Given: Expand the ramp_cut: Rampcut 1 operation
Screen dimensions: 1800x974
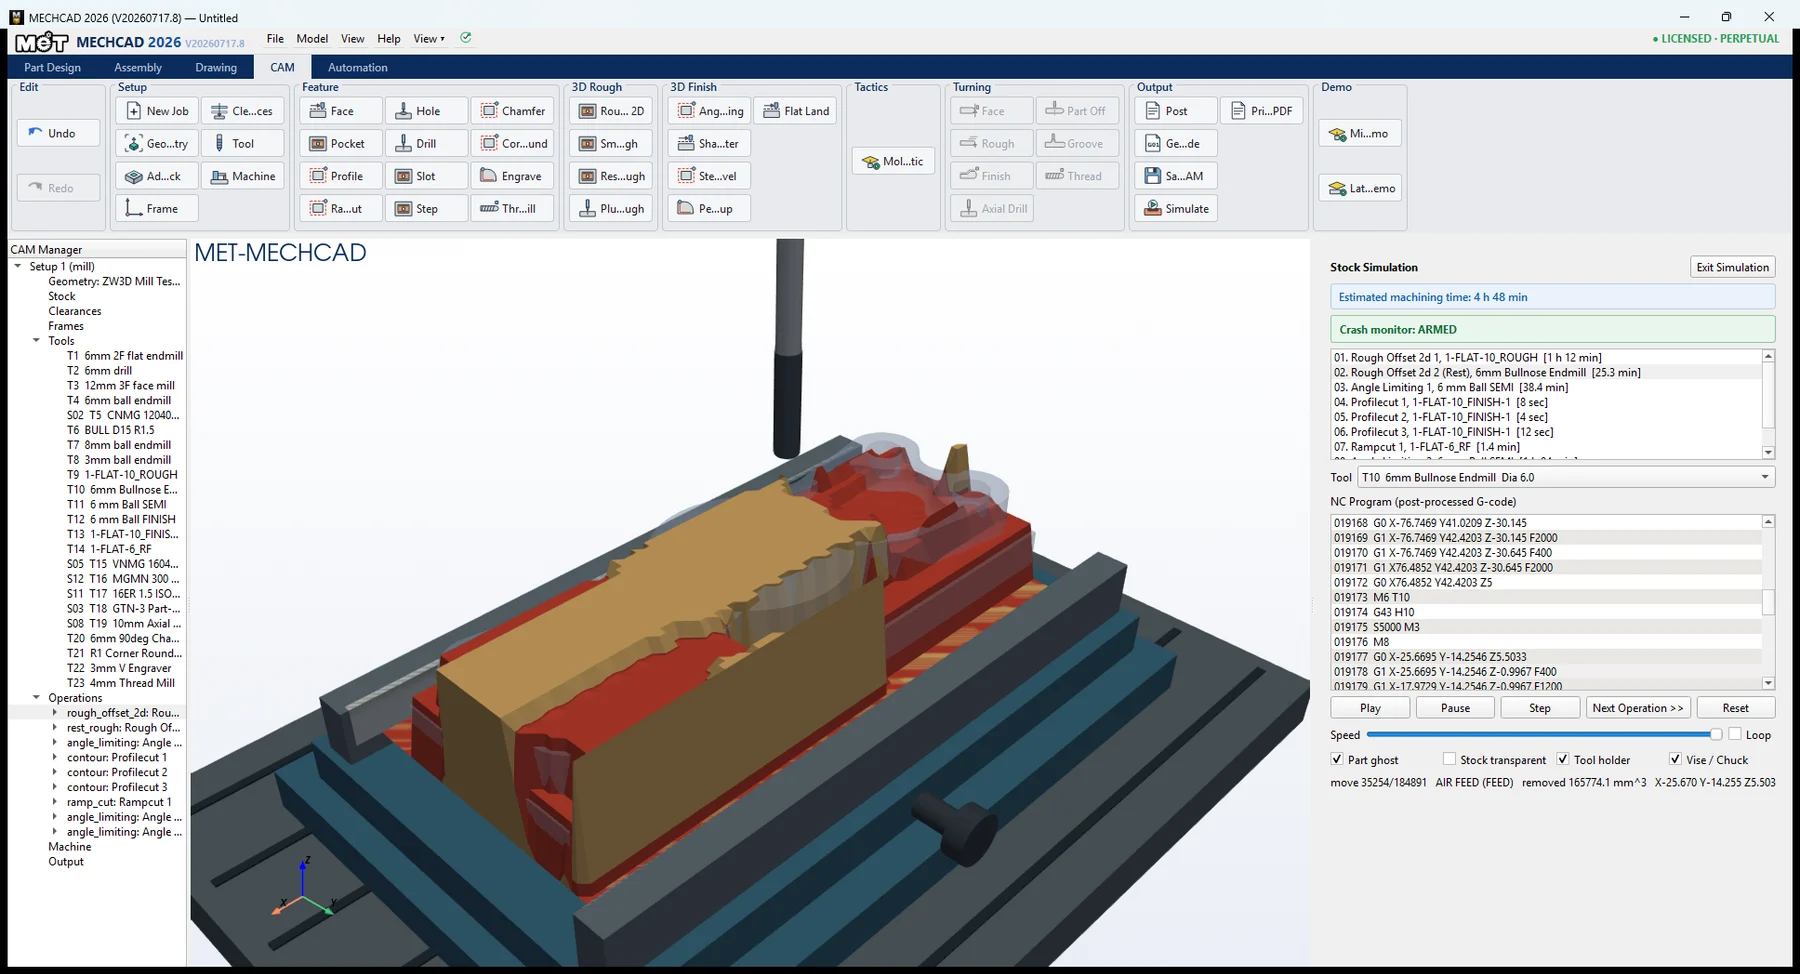Looking at the screenshot, I should tap(55, 802).
